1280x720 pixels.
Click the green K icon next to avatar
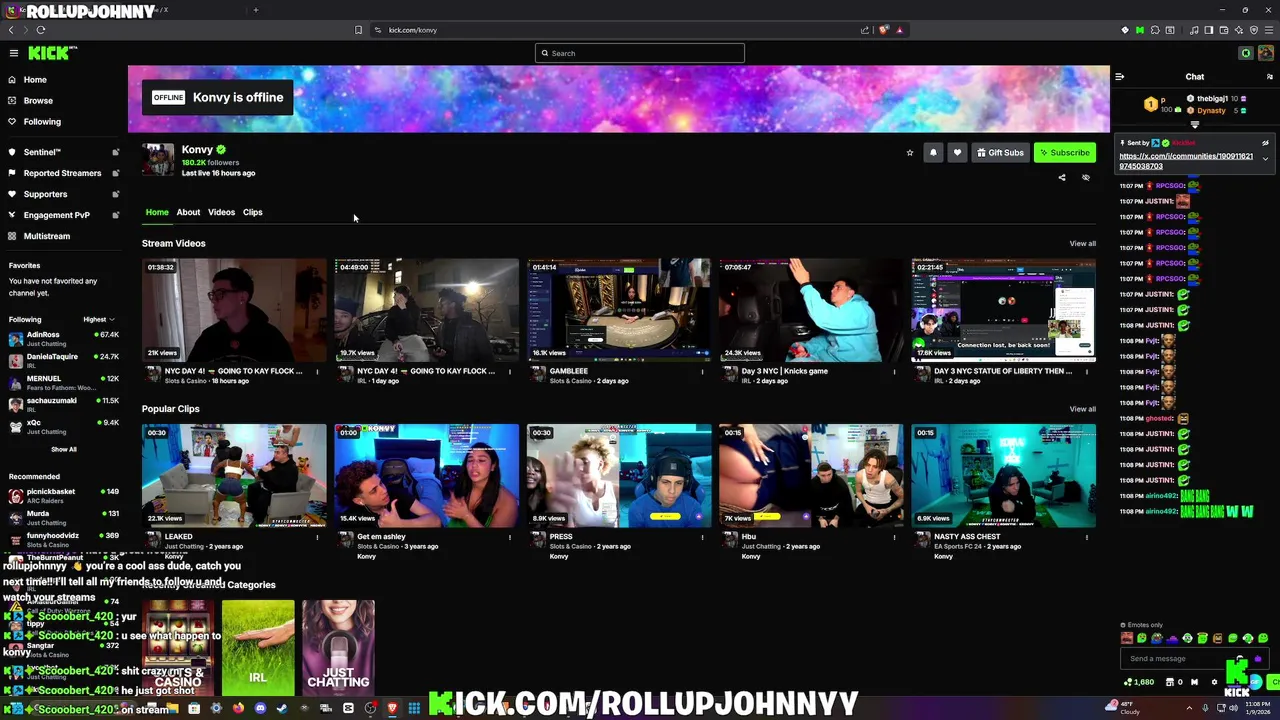click(x=1246, y=53)
